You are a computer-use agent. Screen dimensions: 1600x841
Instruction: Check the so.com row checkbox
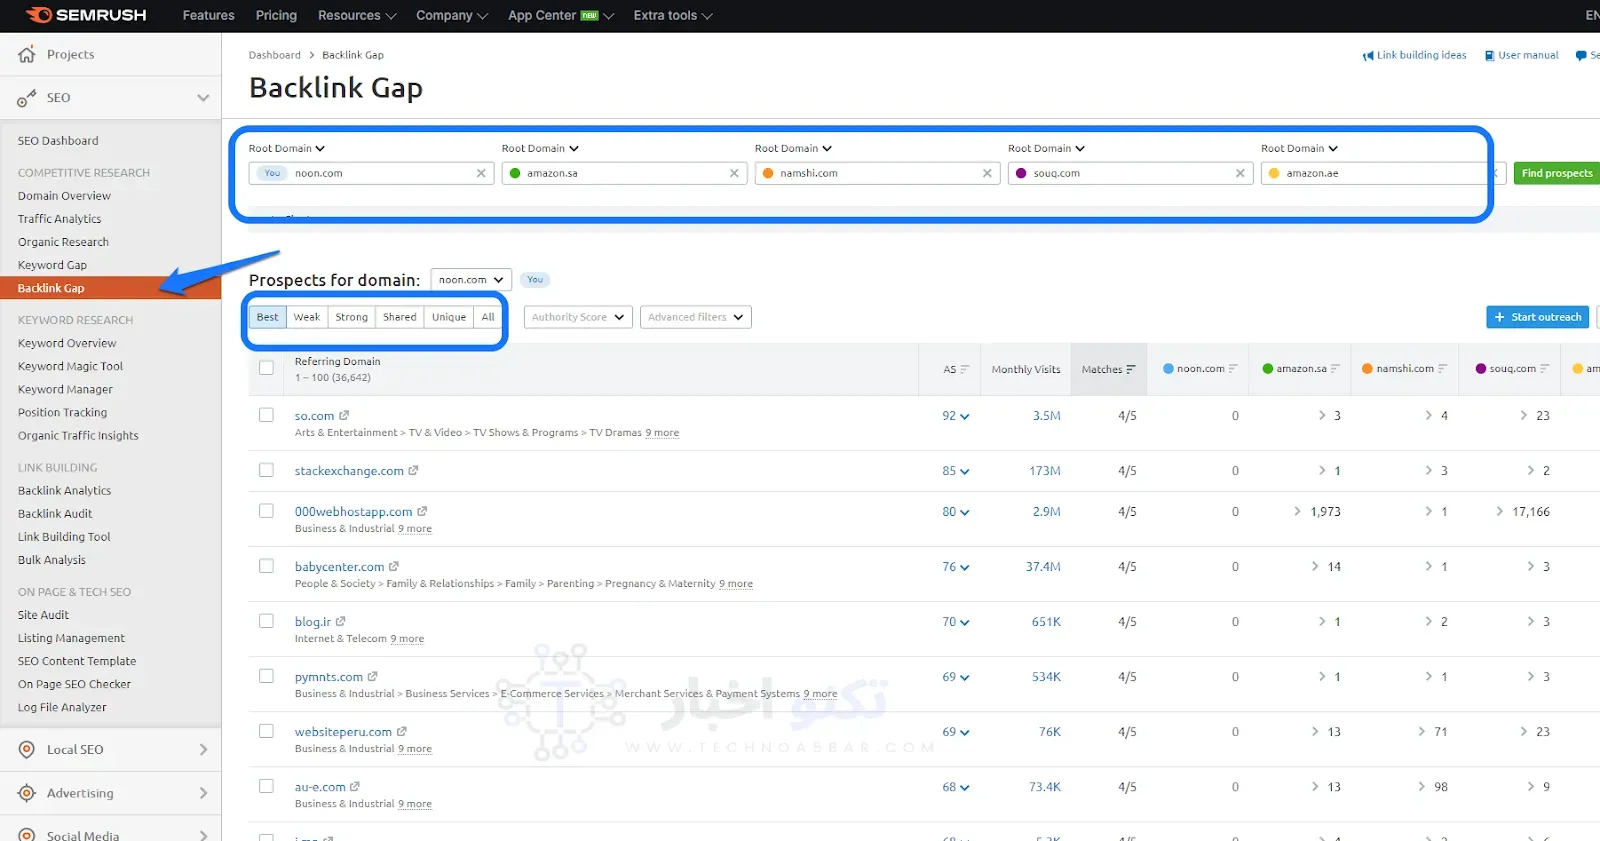(266, 415)
